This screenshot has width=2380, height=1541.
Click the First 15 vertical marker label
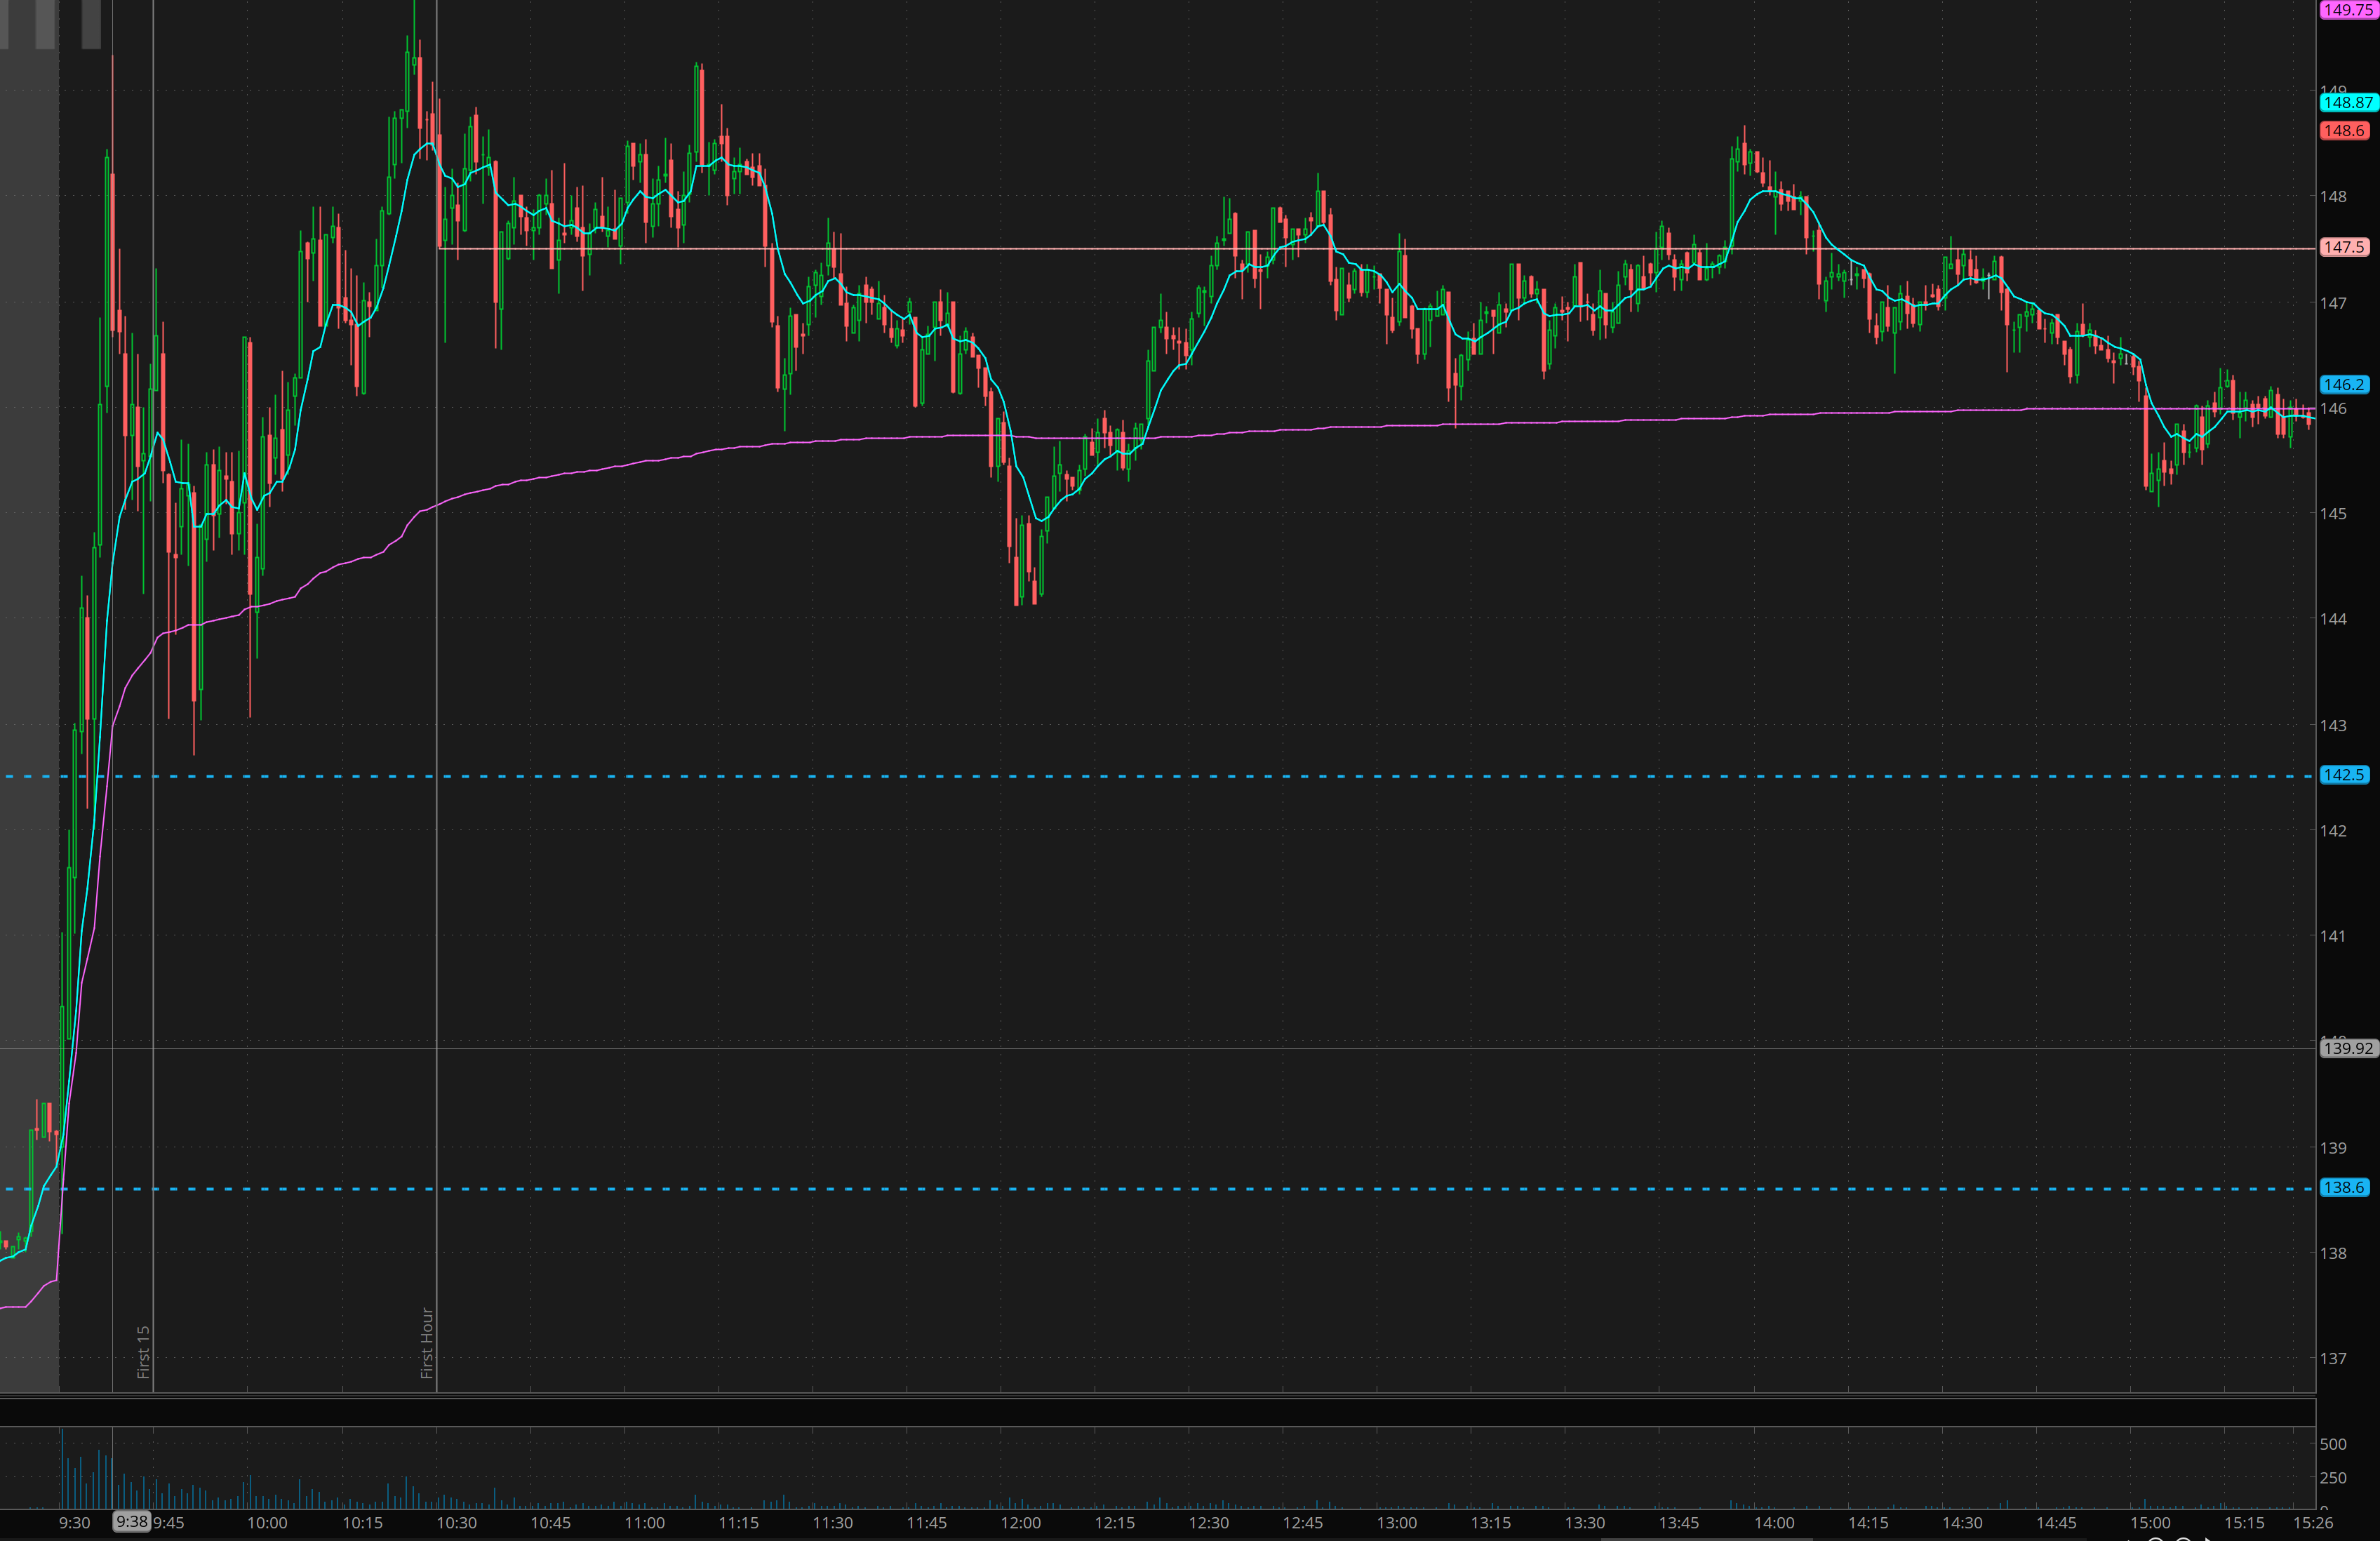pos(143,1352)
